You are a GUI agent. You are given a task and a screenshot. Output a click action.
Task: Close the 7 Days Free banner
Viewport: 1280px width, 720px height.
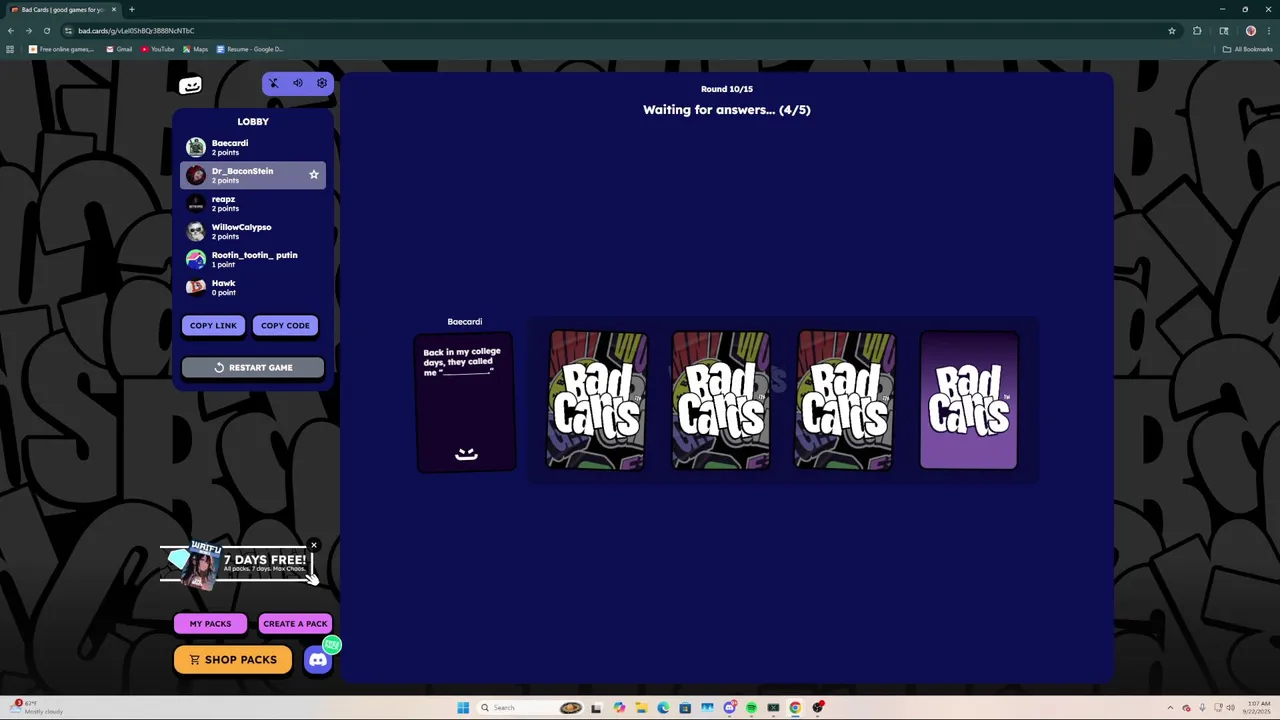point(314,546)
